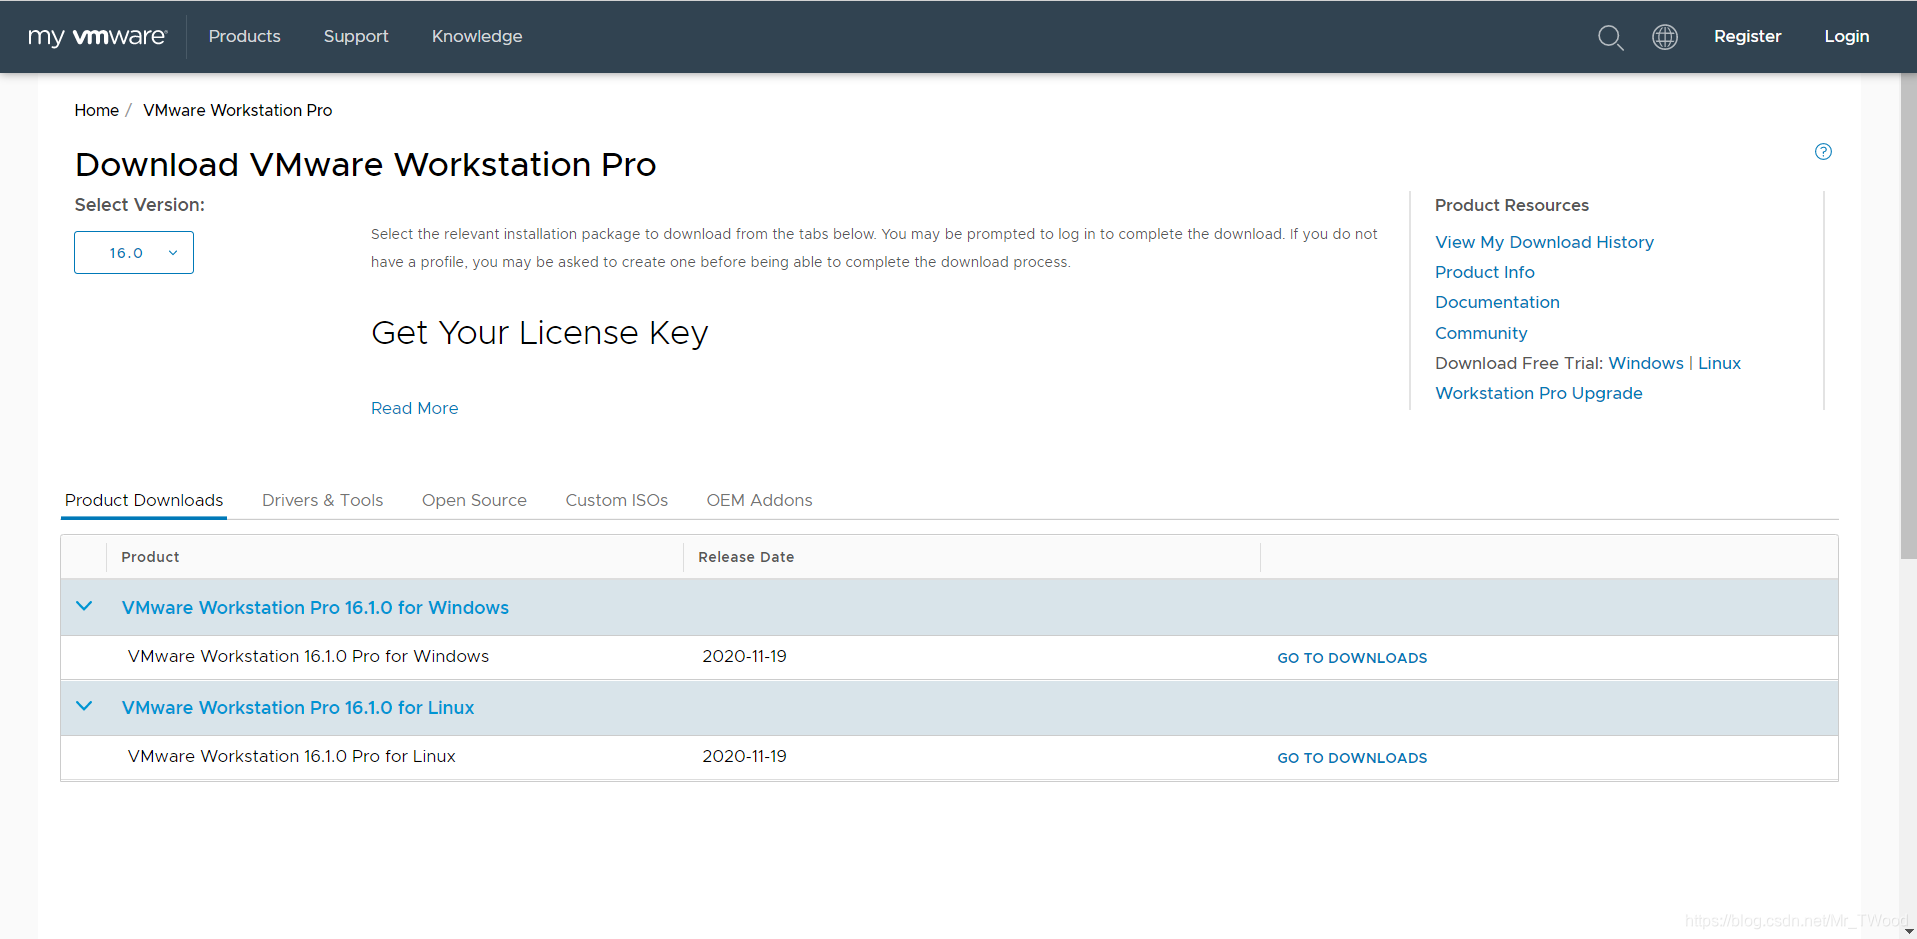Click VMware Workstation Pro 16.1.0 for Linux heading
This screenshot has height=939, width=1917.
[x=298, y=708]
